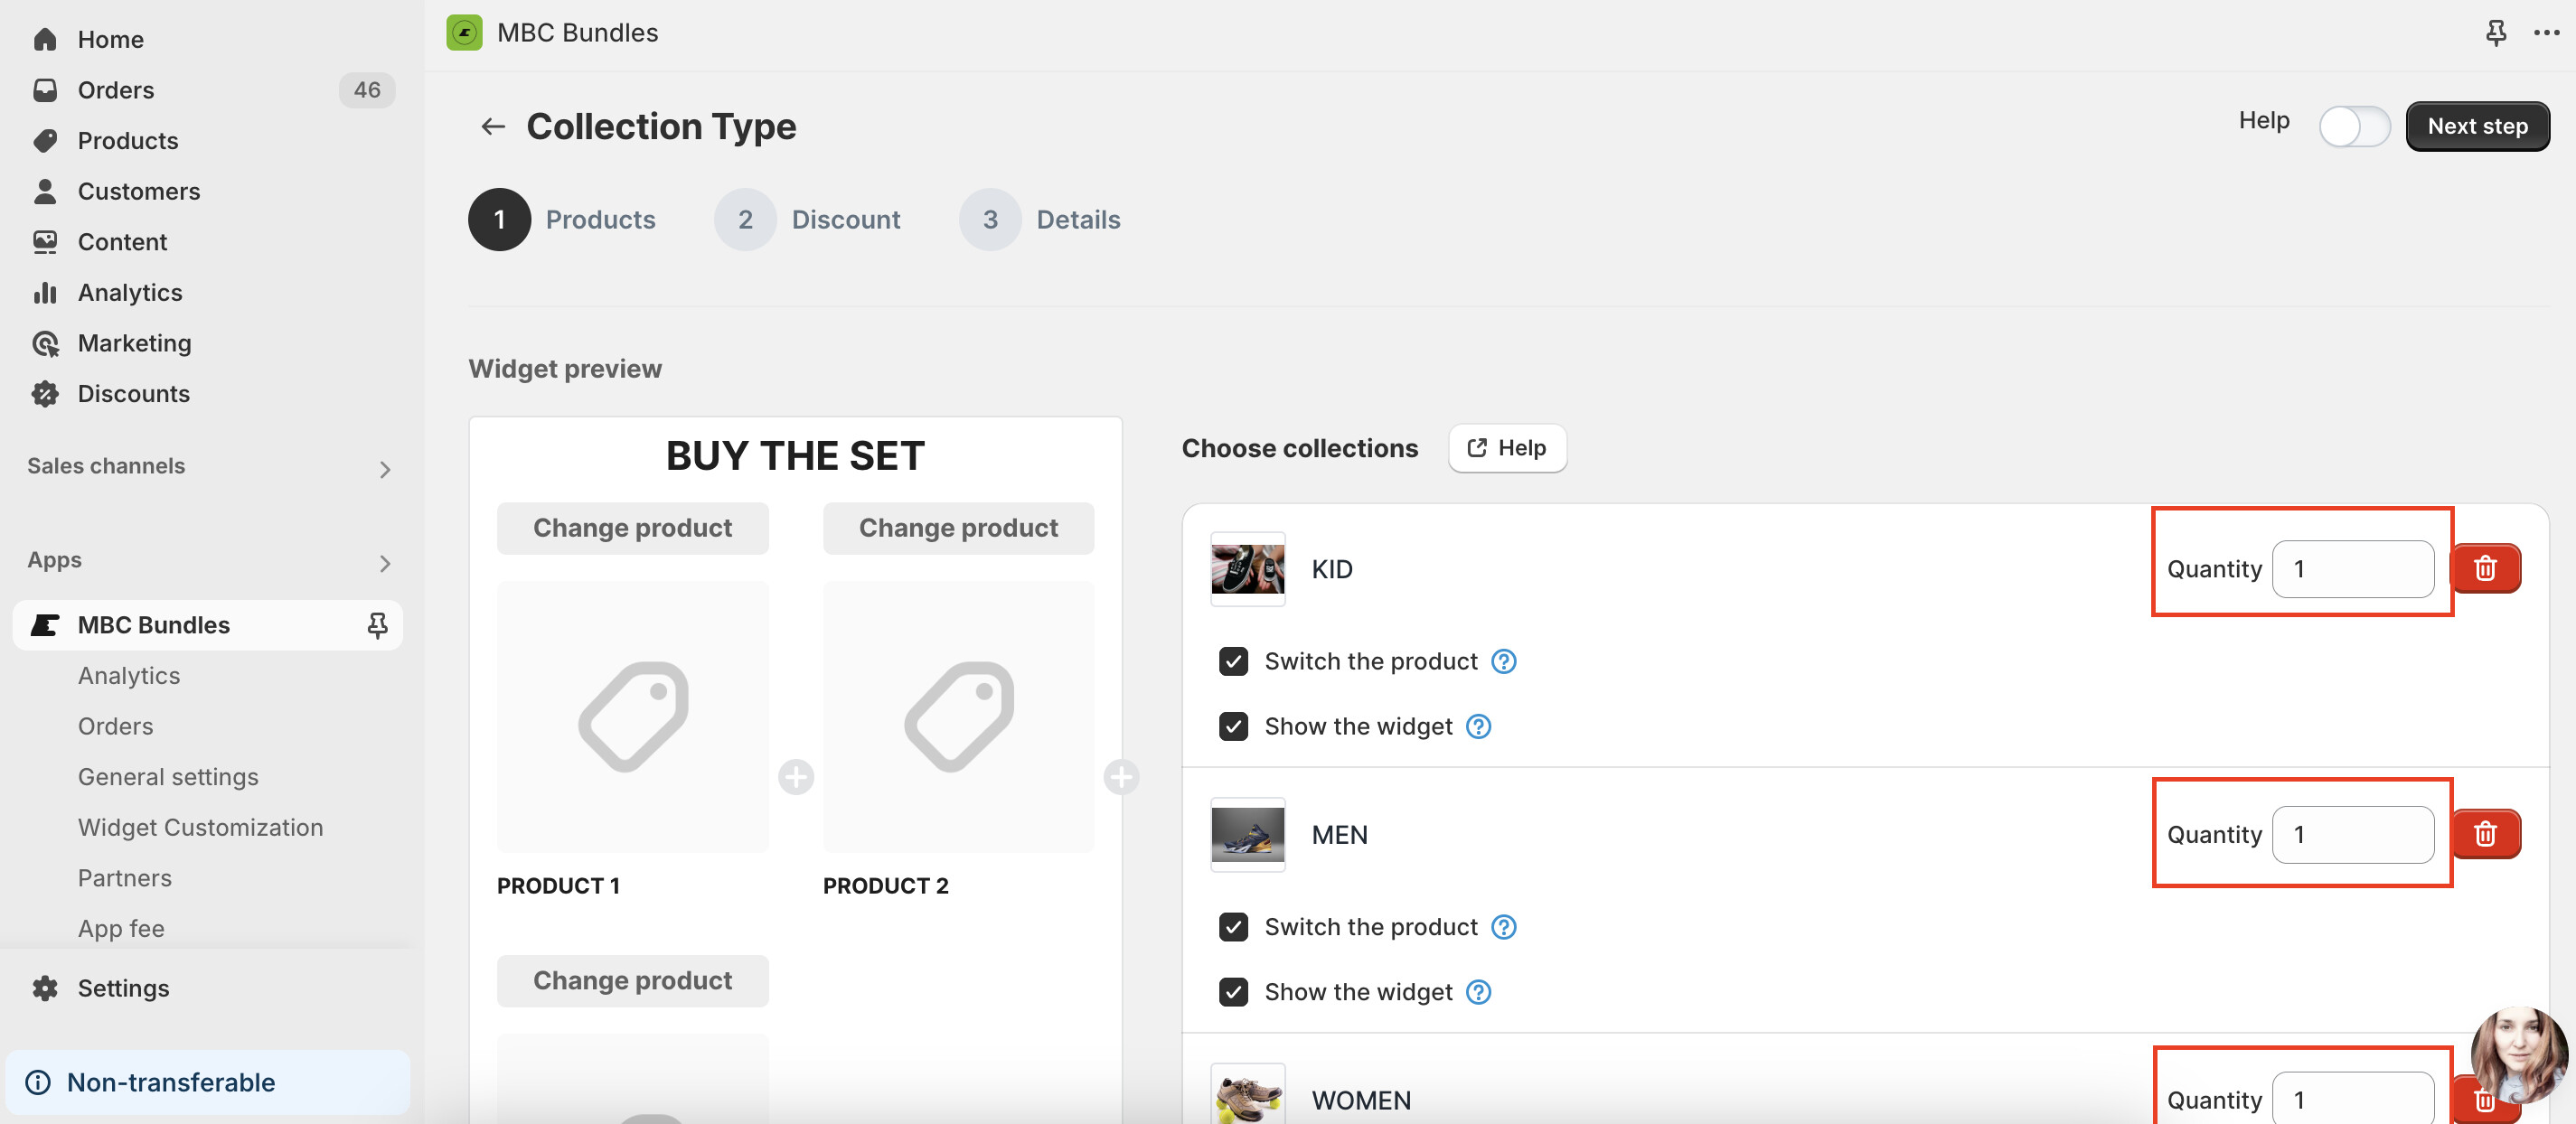This screenshot has height=1124, width=2576.
Task: Expand the Sales channels section
Action: pyautogui.click(x=385, y=469)
